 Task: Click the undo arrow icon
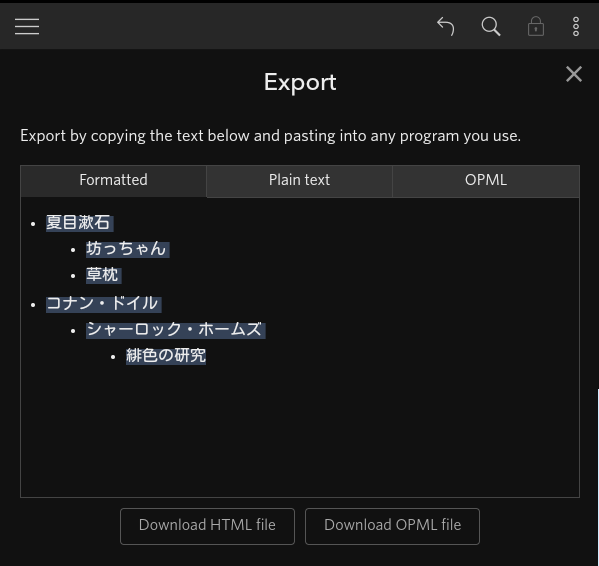tap(445, 26)
